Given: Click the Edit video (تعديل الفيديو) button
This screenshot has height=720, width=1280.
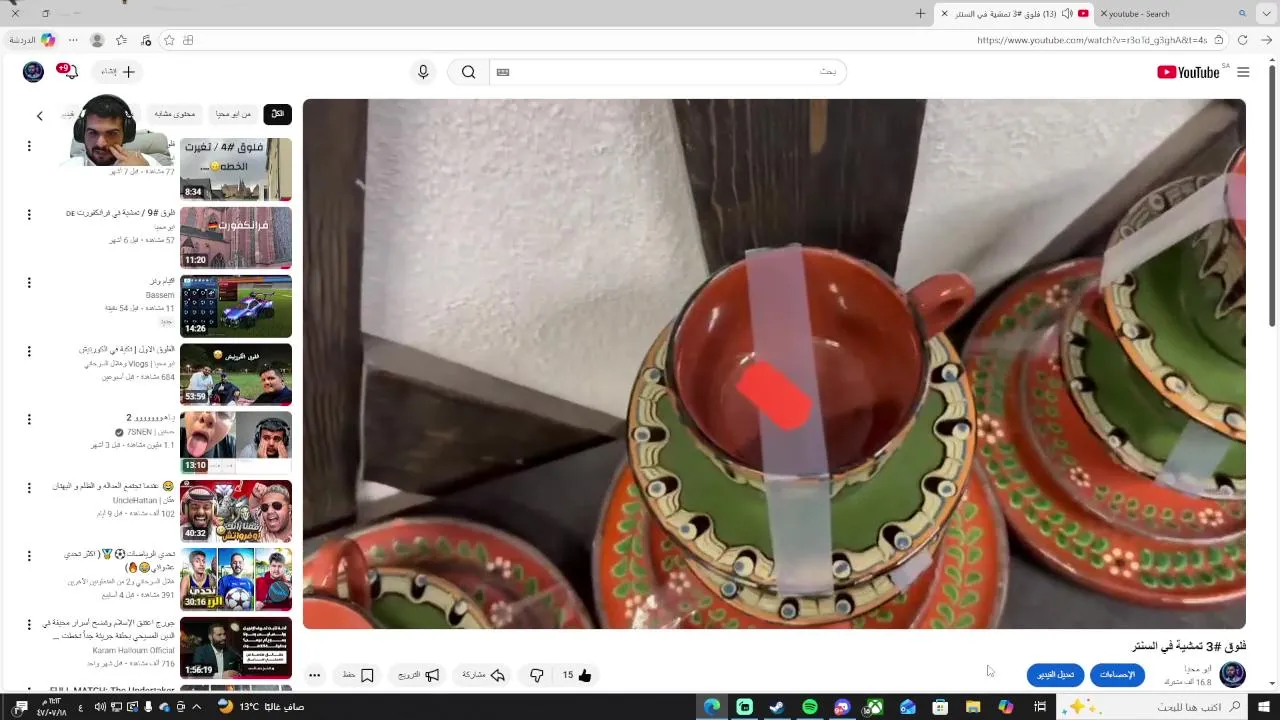Looking at the screenshot, I should coord(1055,675).
